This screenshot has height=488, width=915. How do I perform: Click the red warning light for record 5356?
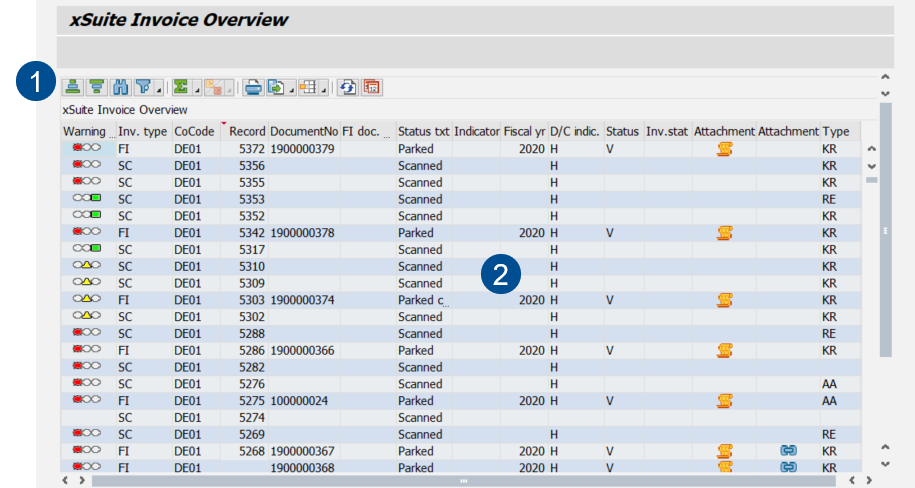(x=80, y=166)
